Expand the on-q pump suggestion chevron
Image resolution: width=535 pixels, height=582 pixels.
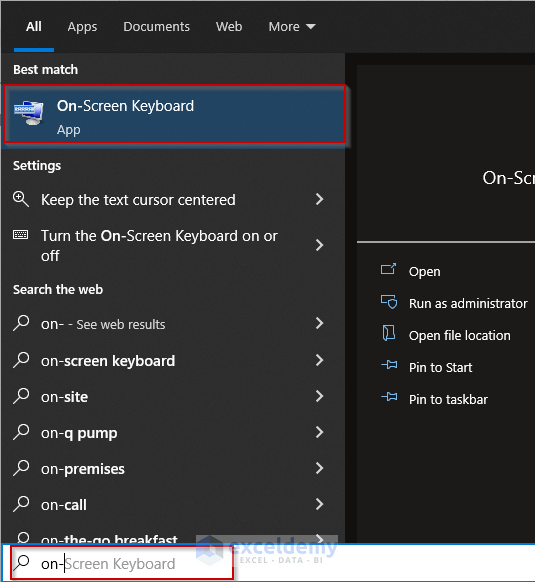[319, 432]
